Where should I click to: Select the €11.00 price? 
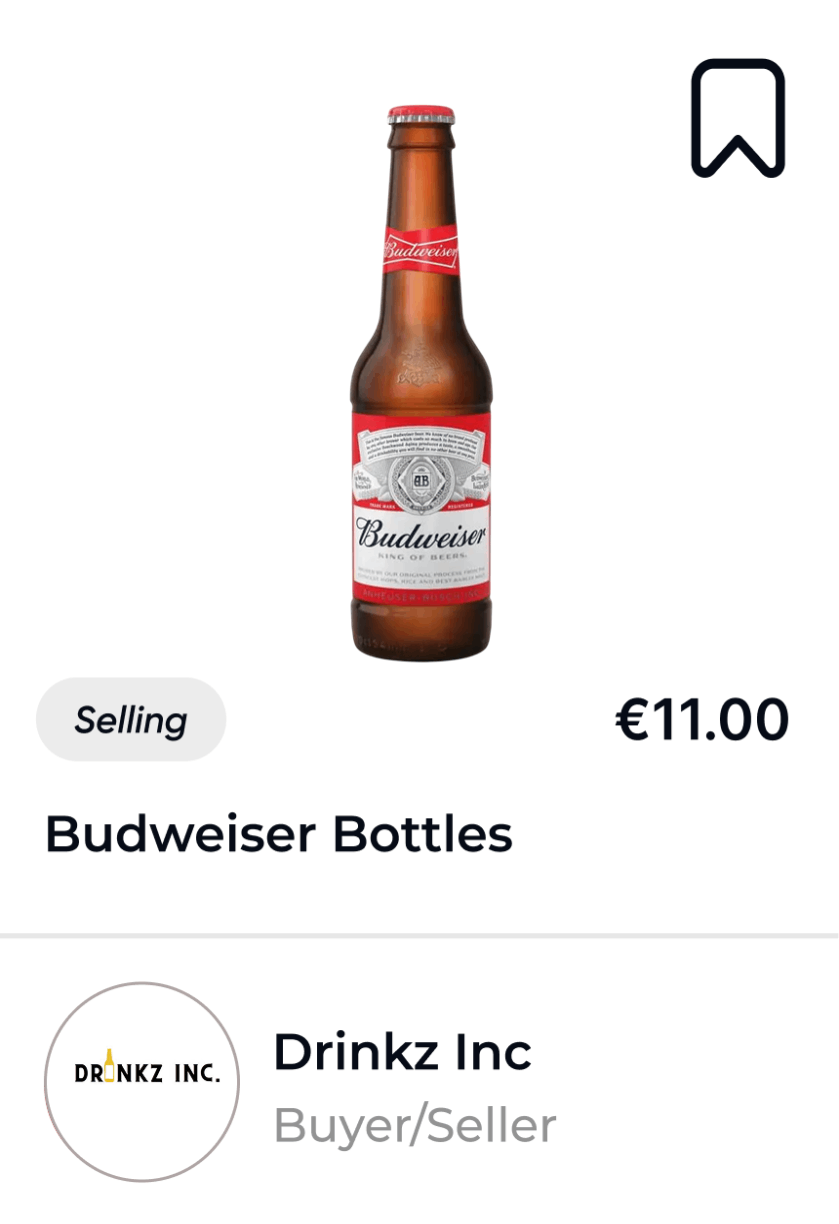point(702,720)
